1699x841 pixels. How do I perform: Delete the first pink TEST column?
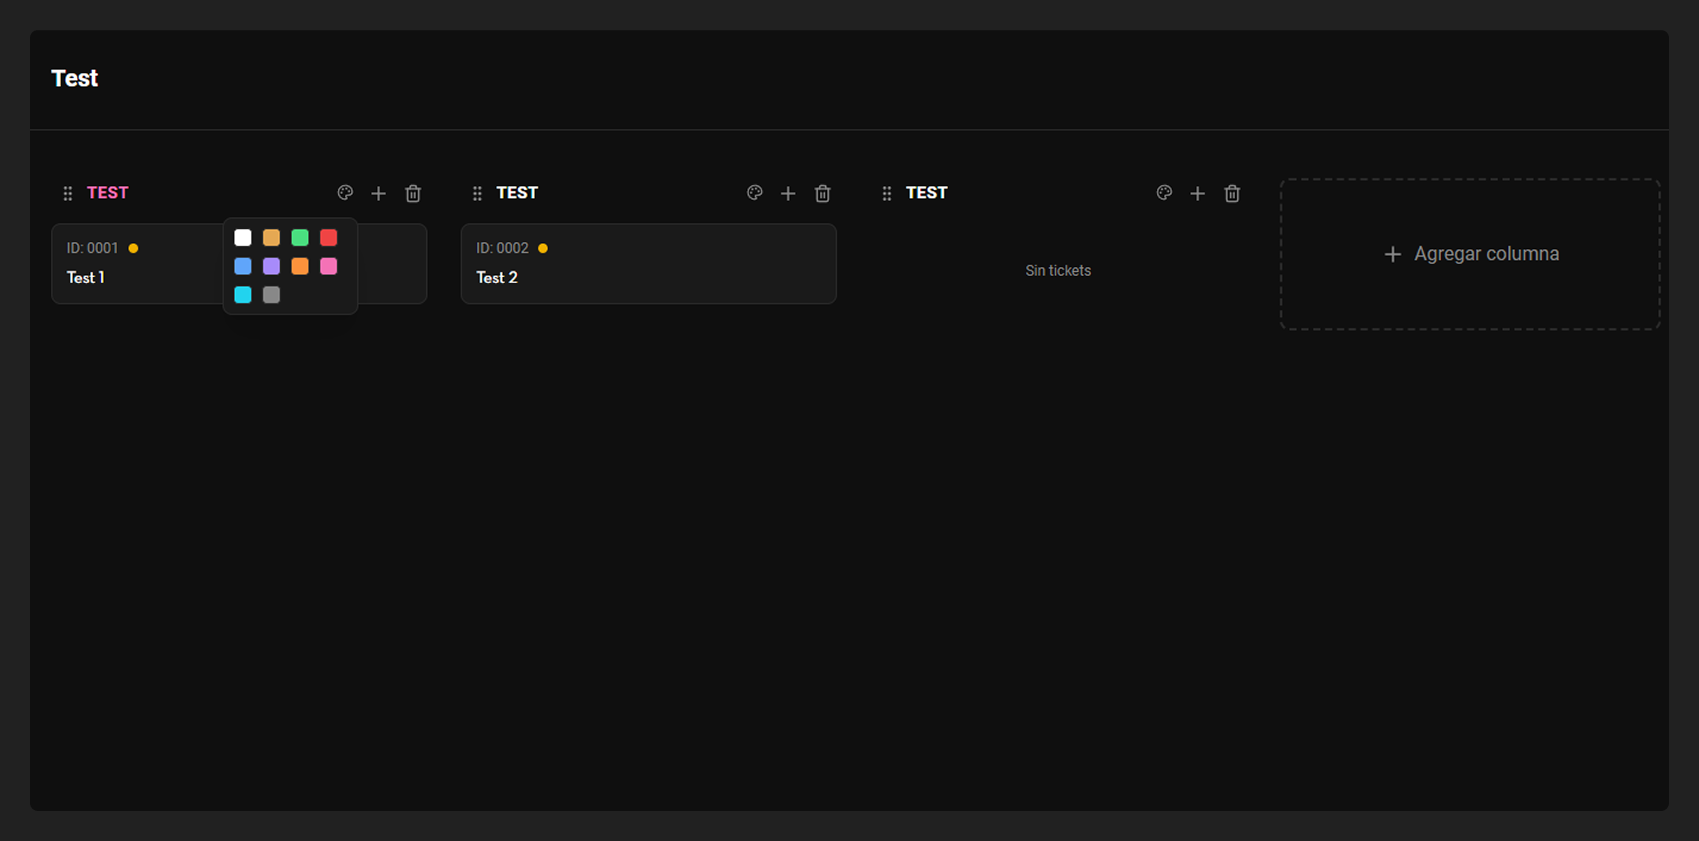coord(413,193)
